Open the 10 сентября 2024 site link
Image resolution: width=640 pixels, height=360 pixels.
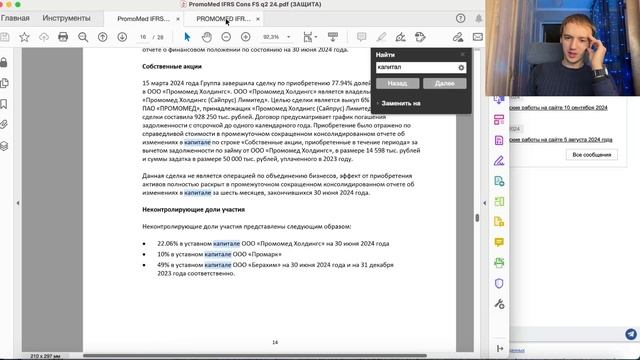pyautogui.click(x=558, y=108)
